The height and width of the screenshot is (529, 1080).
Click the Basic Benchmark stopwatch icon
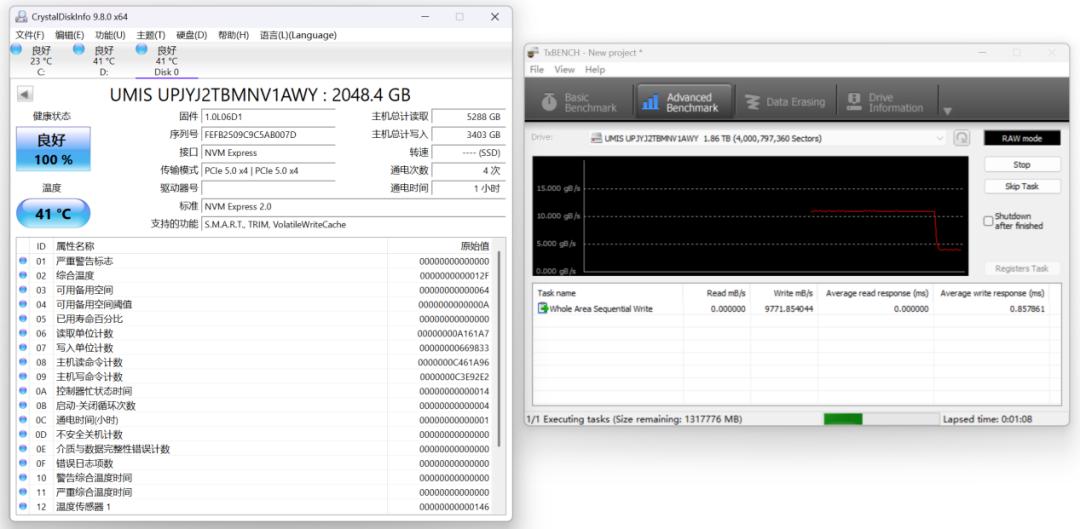(x=549, y=102)
